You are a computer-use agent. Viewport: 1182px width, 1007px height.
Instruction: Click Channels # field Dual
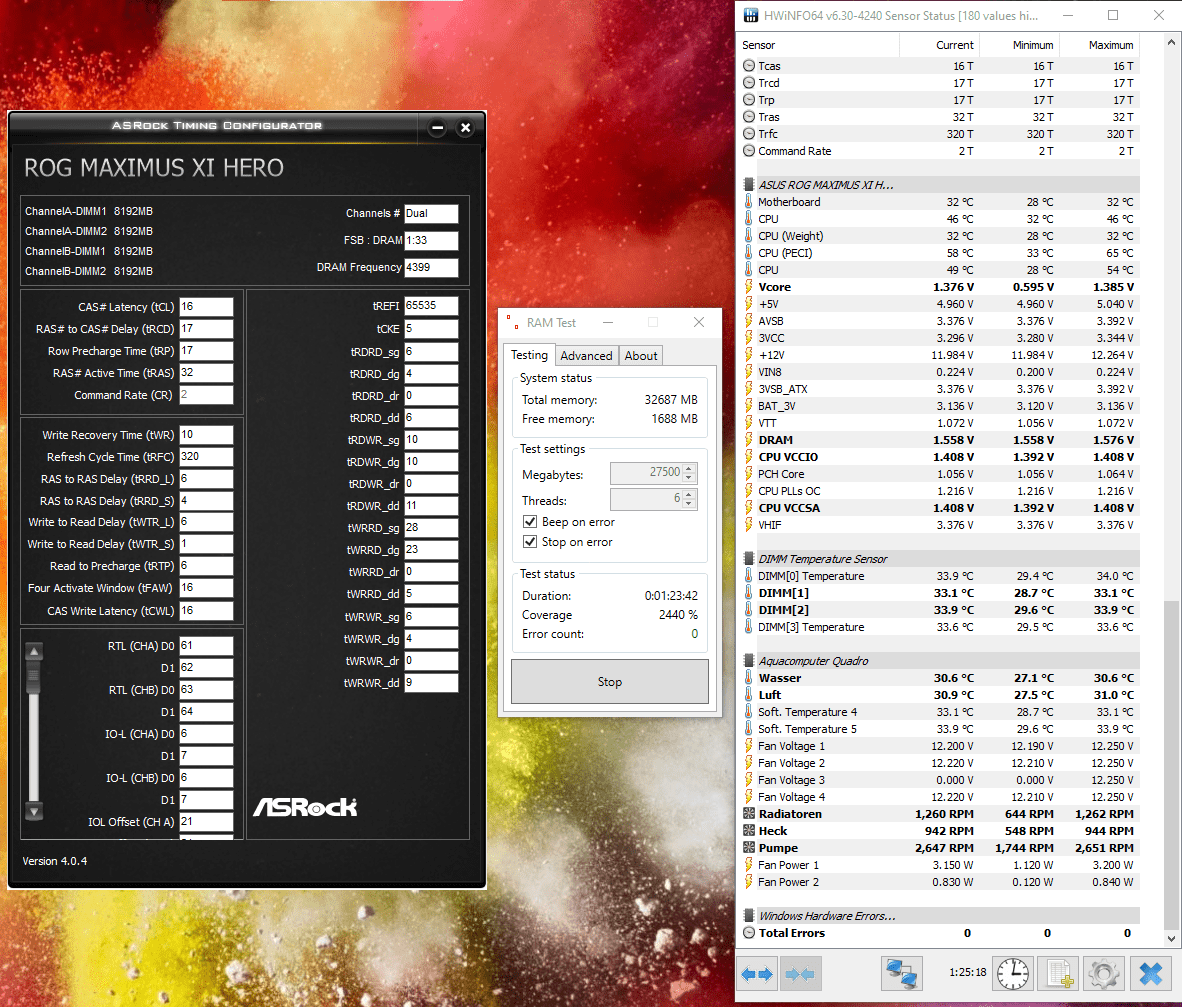coord(430,213)
